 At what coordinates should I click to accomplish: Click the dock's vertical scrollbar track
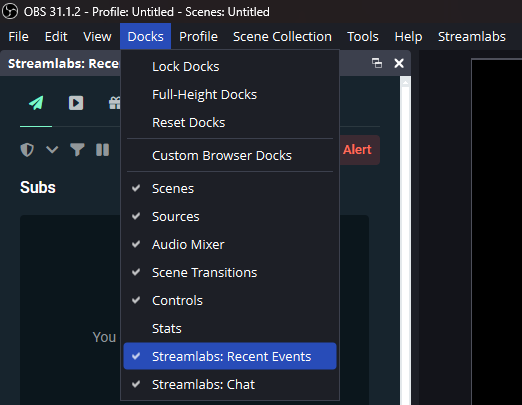pos(405,247)
